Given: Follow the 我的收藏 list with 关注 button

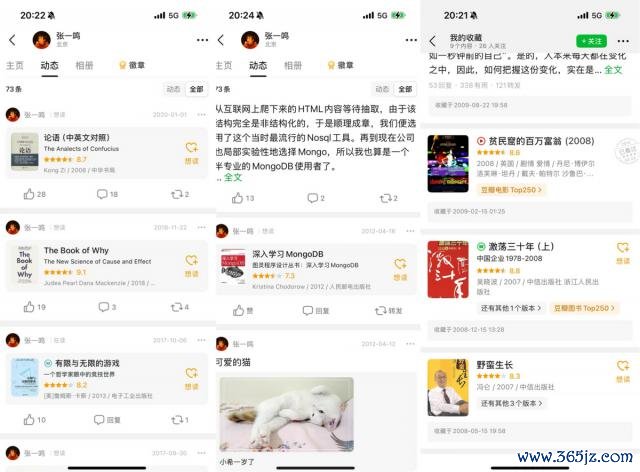Looking at the screenshot, I should pyautogui.click(x=591, y=41).
